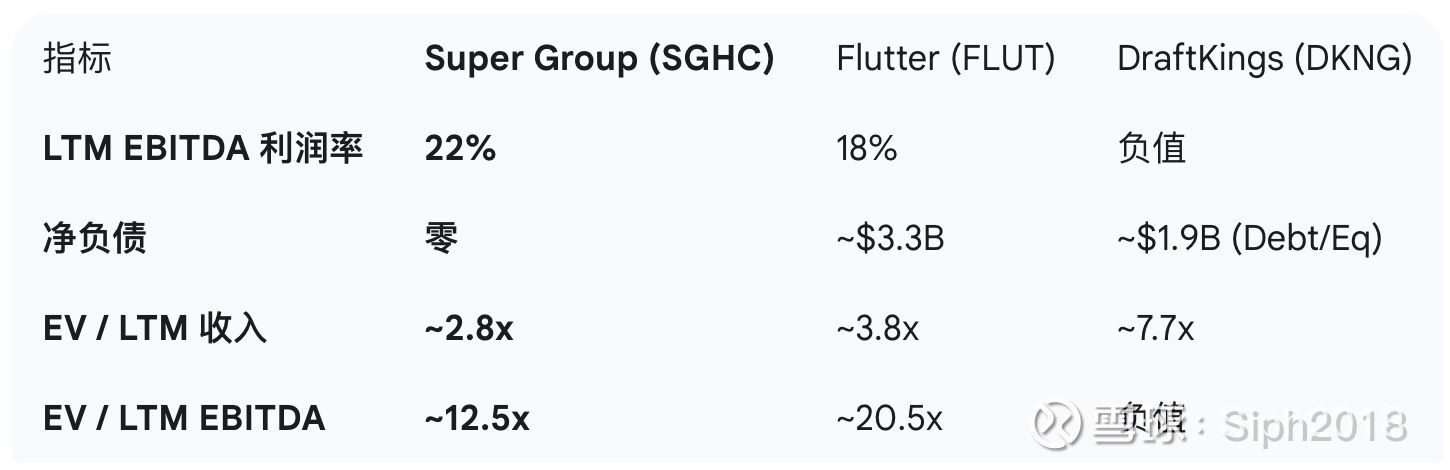Click Flutter's 18% margin cell

coord(866,149)
